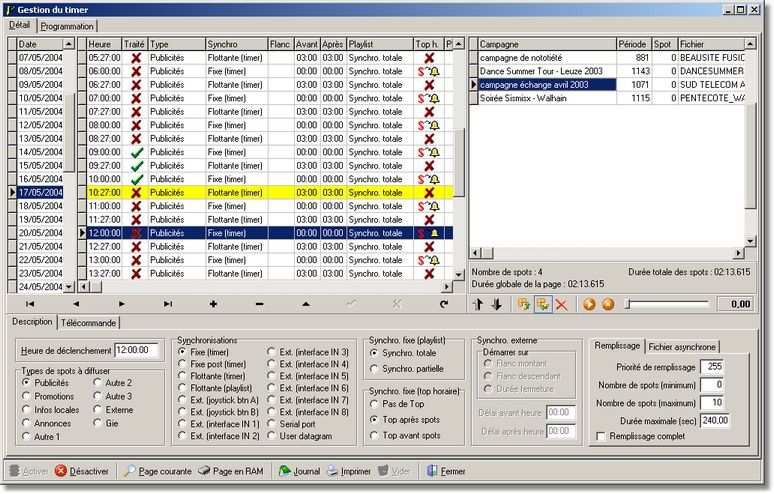Viewport: 774px width, 494px height.
Task: Move selected campaign up with arrow
Action: point(478,304)
